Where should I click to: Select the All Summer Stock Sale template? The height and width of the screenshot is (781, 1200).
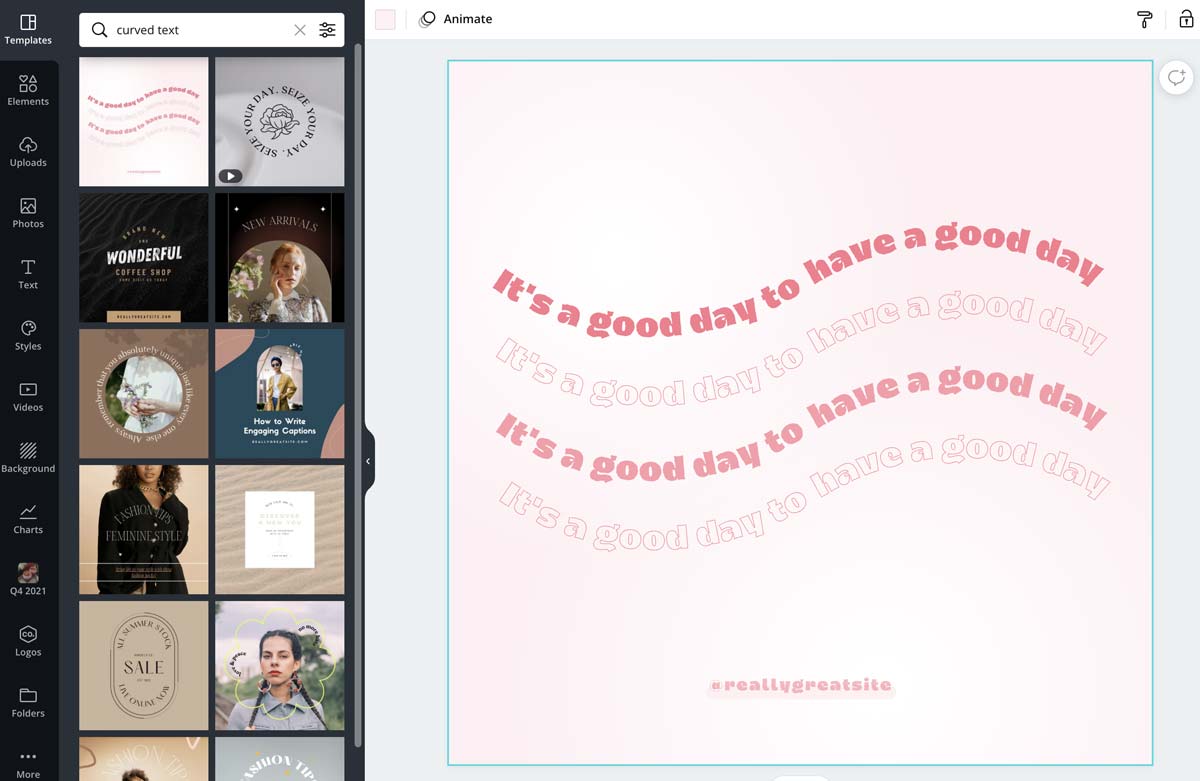click(144, 665)
